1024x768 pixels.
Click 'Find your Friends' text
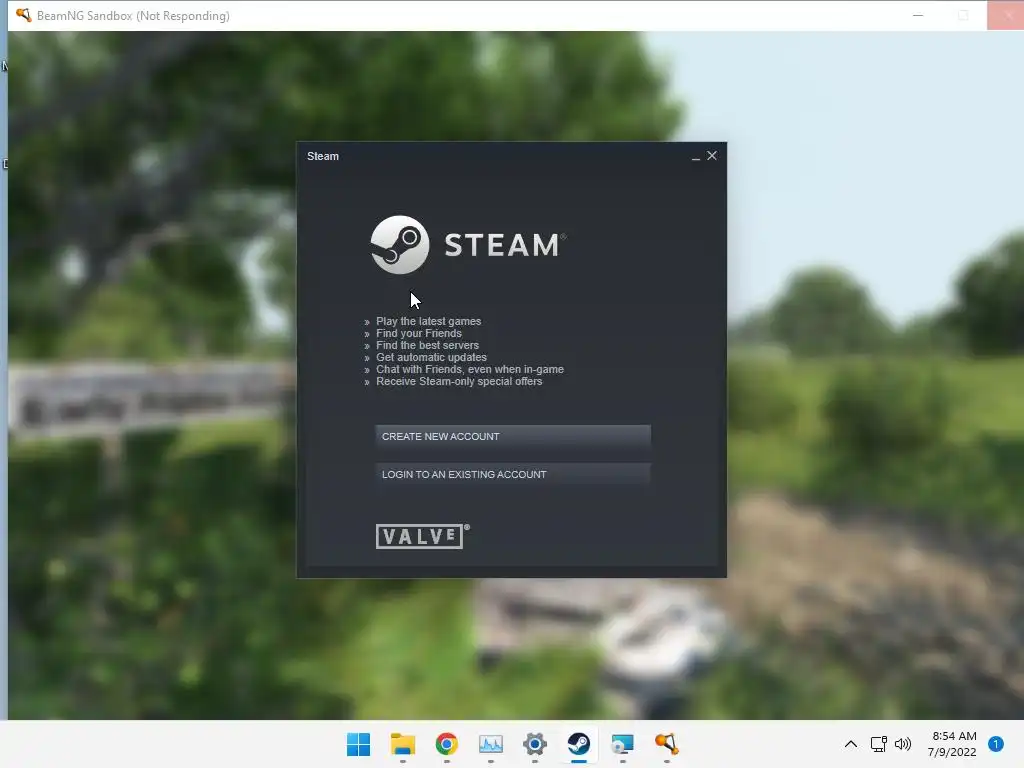(x=419, y=333)
